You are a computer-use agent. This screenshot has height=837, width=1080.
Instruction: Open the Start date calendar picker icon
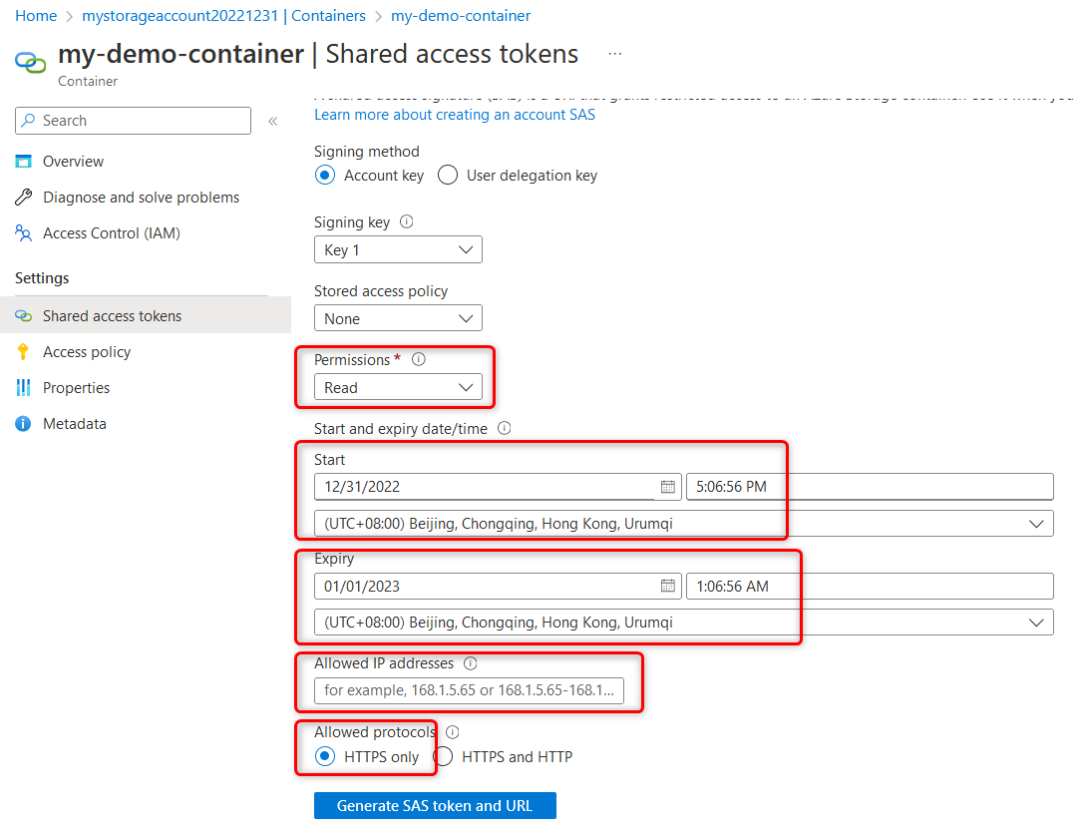point(667,487)
